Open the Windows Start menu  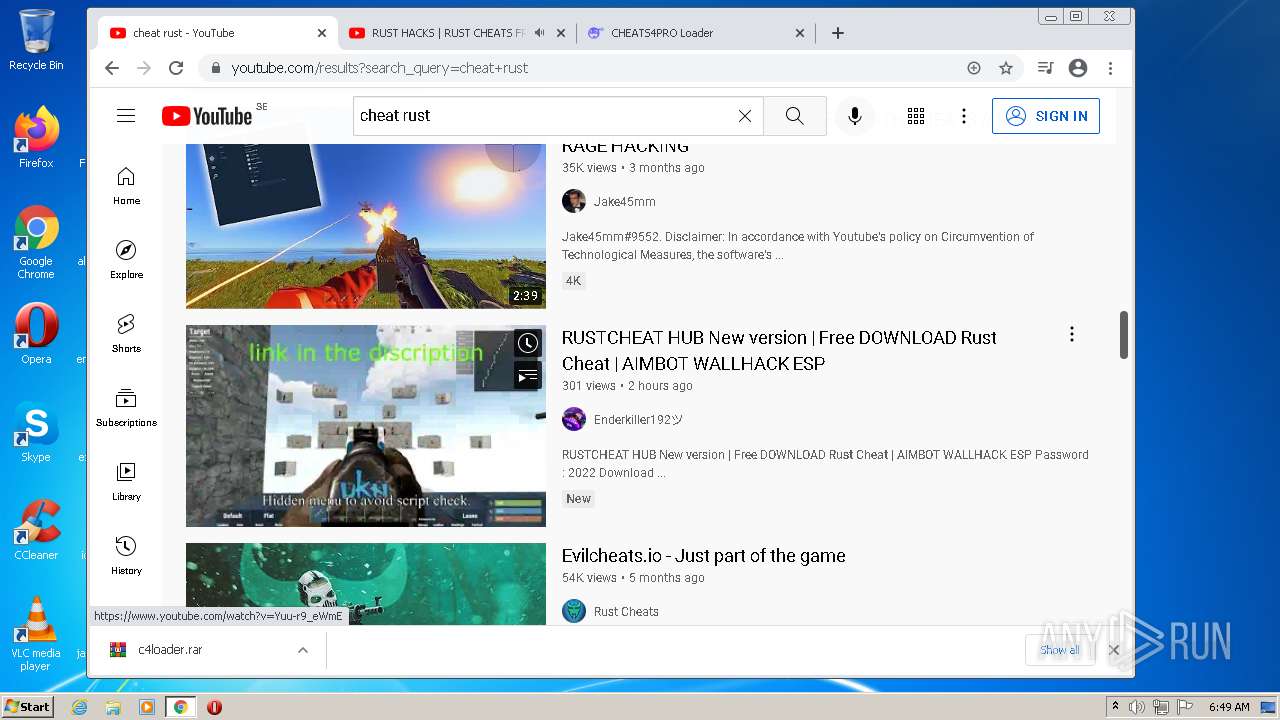pyautogui.click(x=27, y=707)
